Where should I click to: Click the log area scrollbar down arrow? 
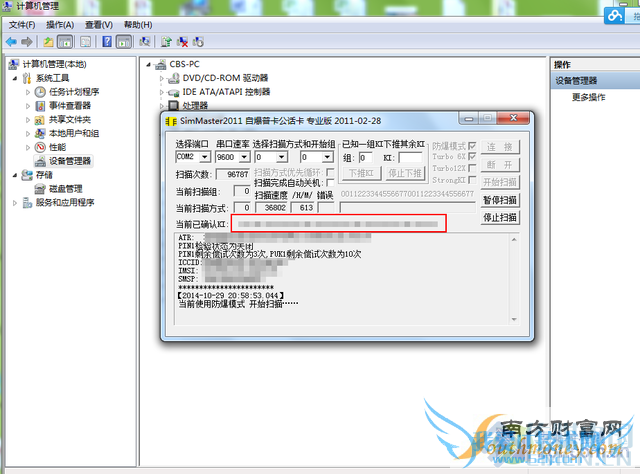click(x=514, y=319)
